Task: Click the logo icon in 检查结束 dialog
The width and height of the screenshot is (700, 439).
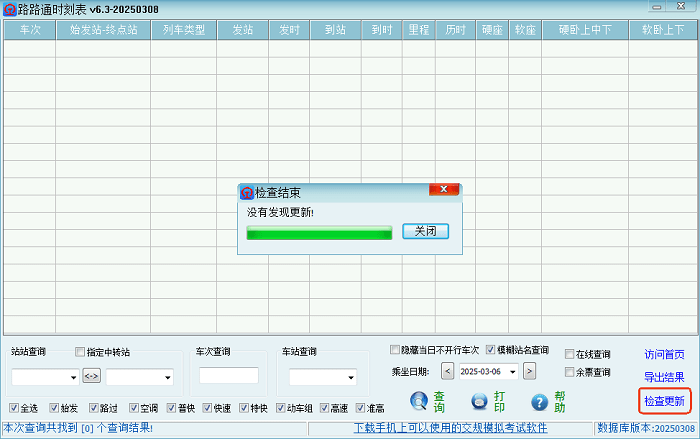Action: click(x=246, y=192)
